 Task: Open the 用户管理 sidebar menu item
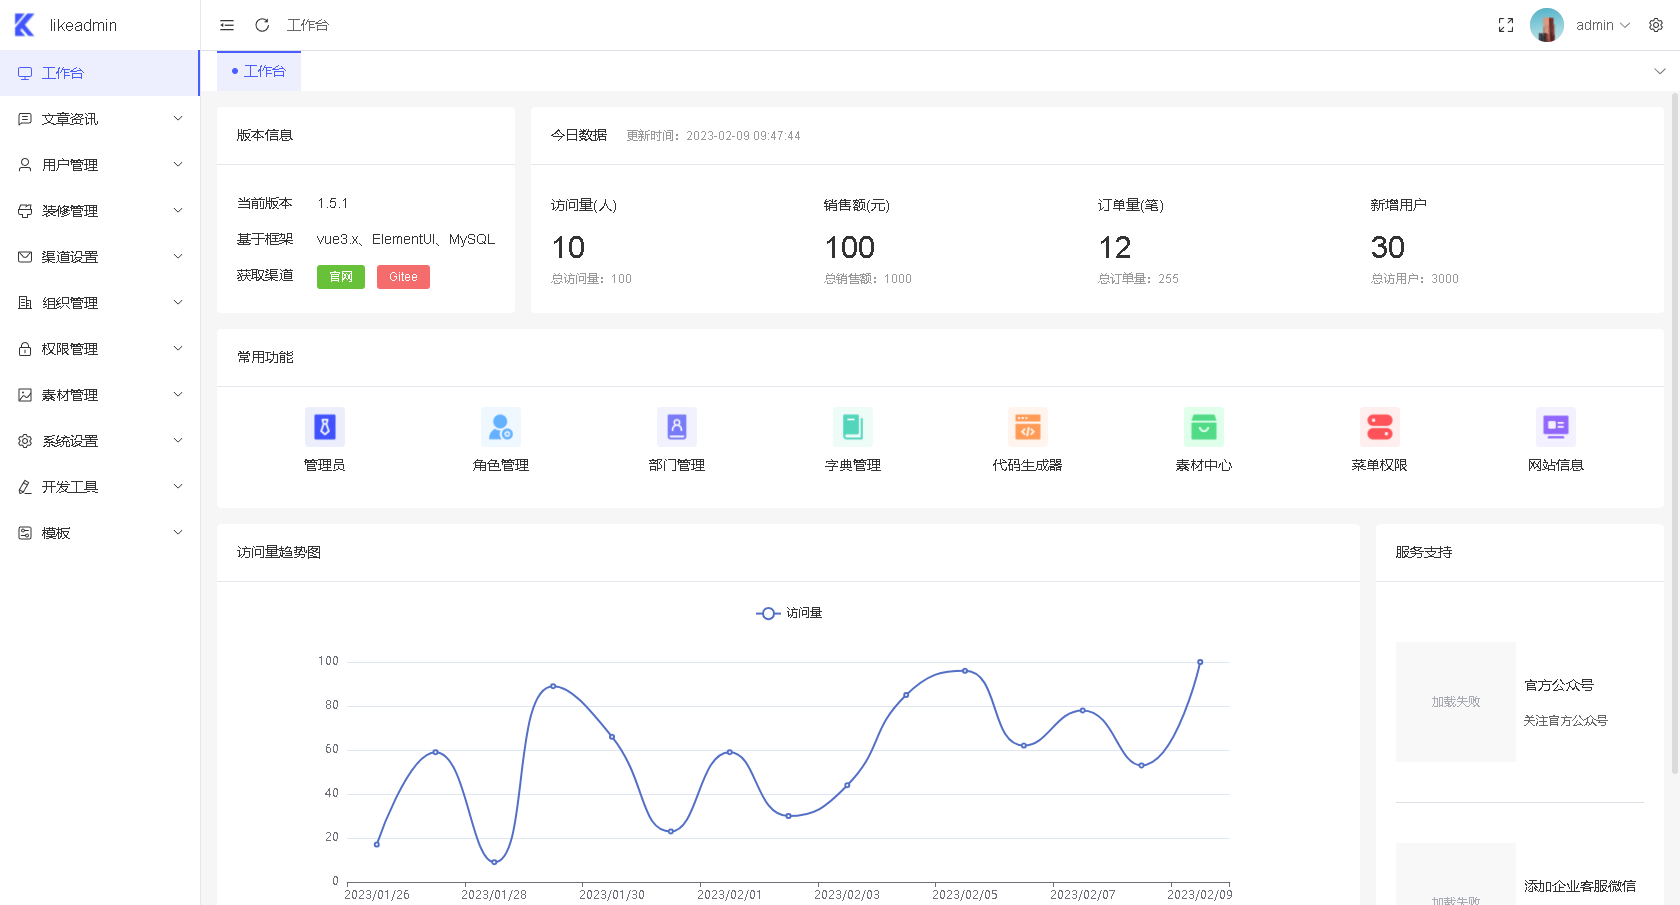tap(100, 165)
